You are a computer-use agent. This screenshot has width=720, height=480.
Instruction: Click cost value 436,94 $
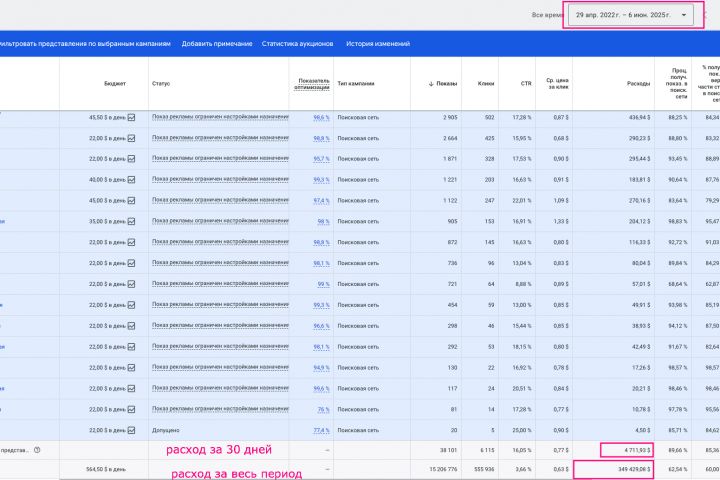click(639, 118)
